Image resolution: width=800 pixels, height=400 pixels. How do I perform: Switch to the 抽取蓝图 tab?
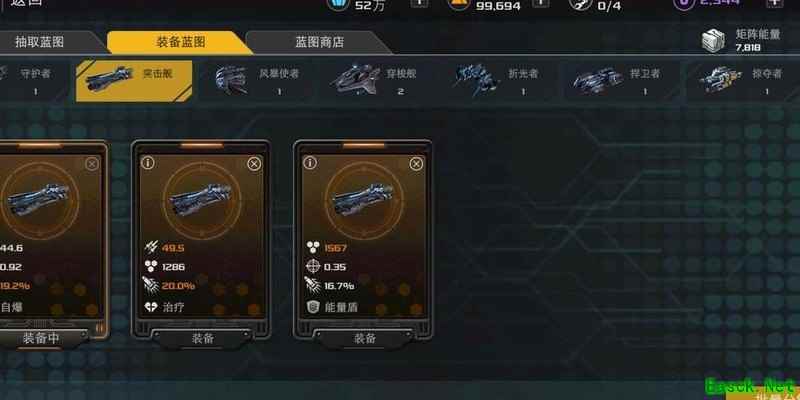click(47, 42)
